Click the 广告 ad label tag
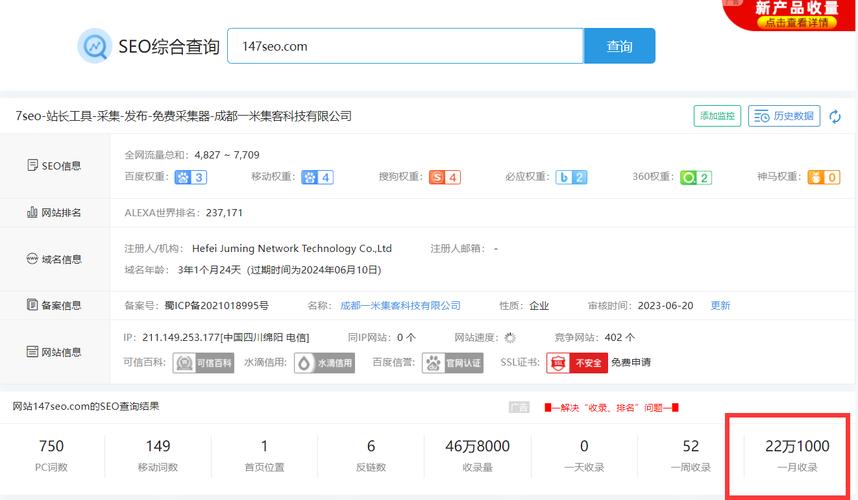The width and height of the screenshot is (858, 500). (x=519, y=407)
